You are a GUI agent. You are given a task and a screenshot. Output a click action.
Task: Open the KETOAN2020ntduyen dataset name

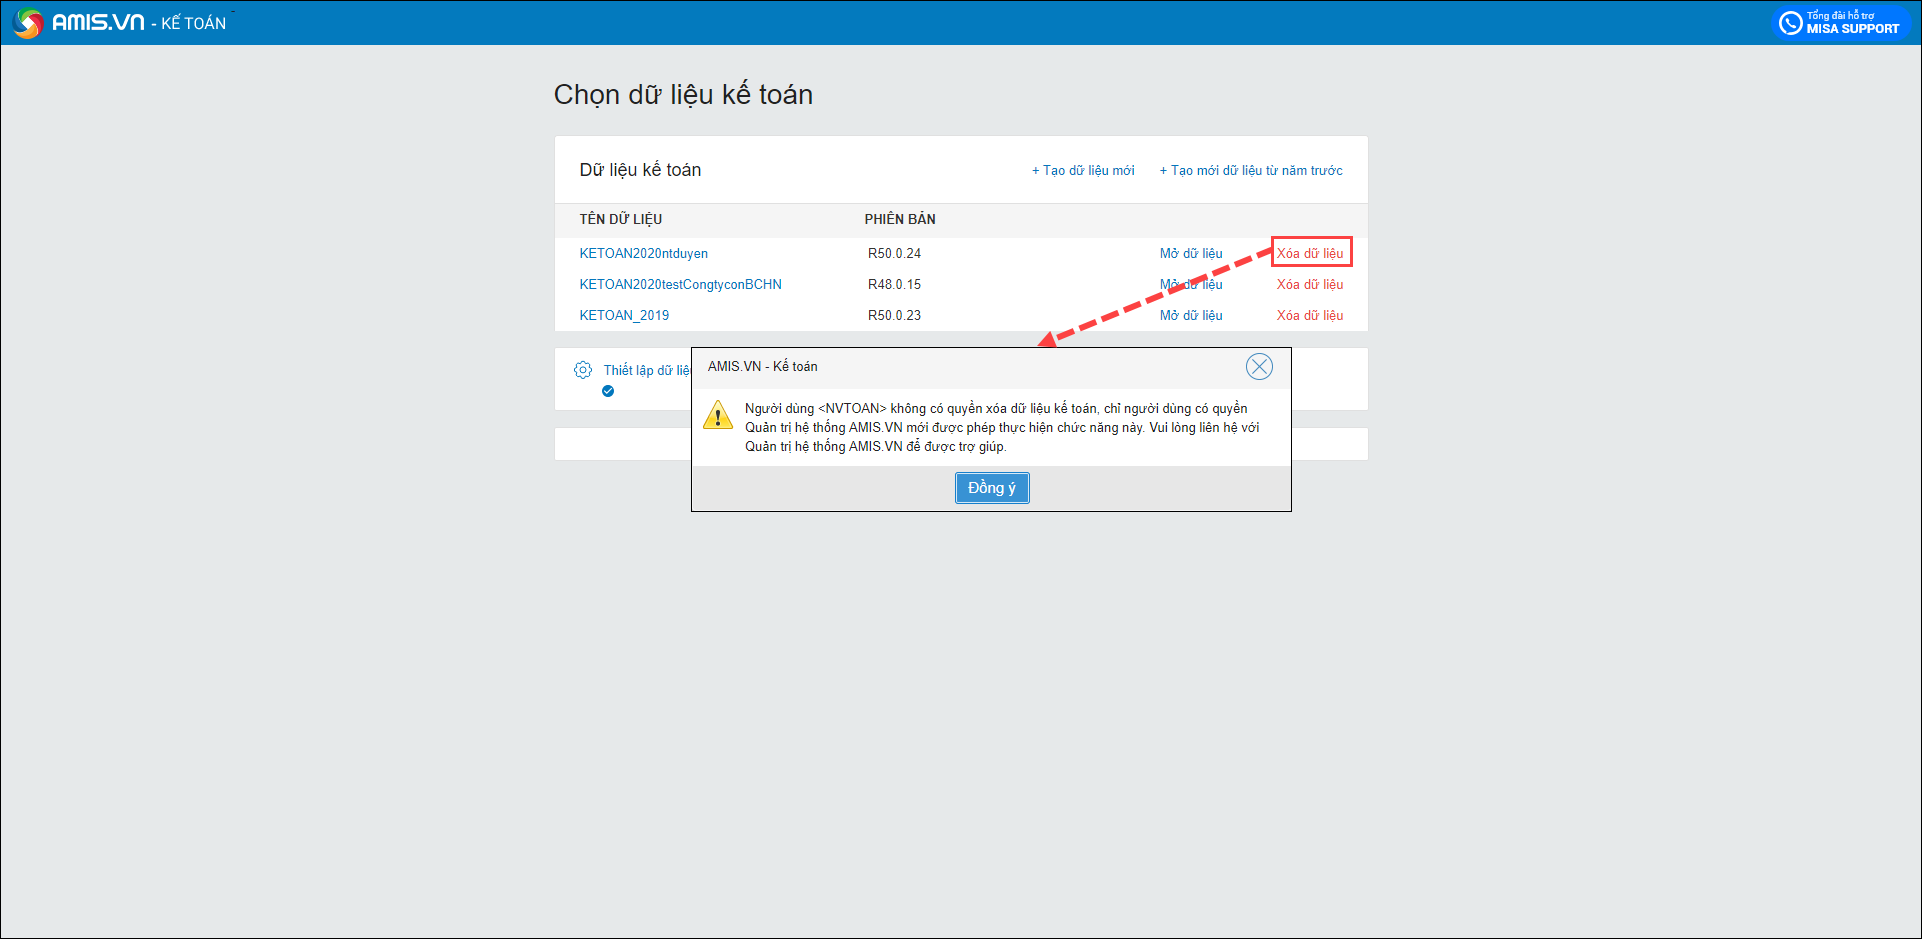pos(643,254)
